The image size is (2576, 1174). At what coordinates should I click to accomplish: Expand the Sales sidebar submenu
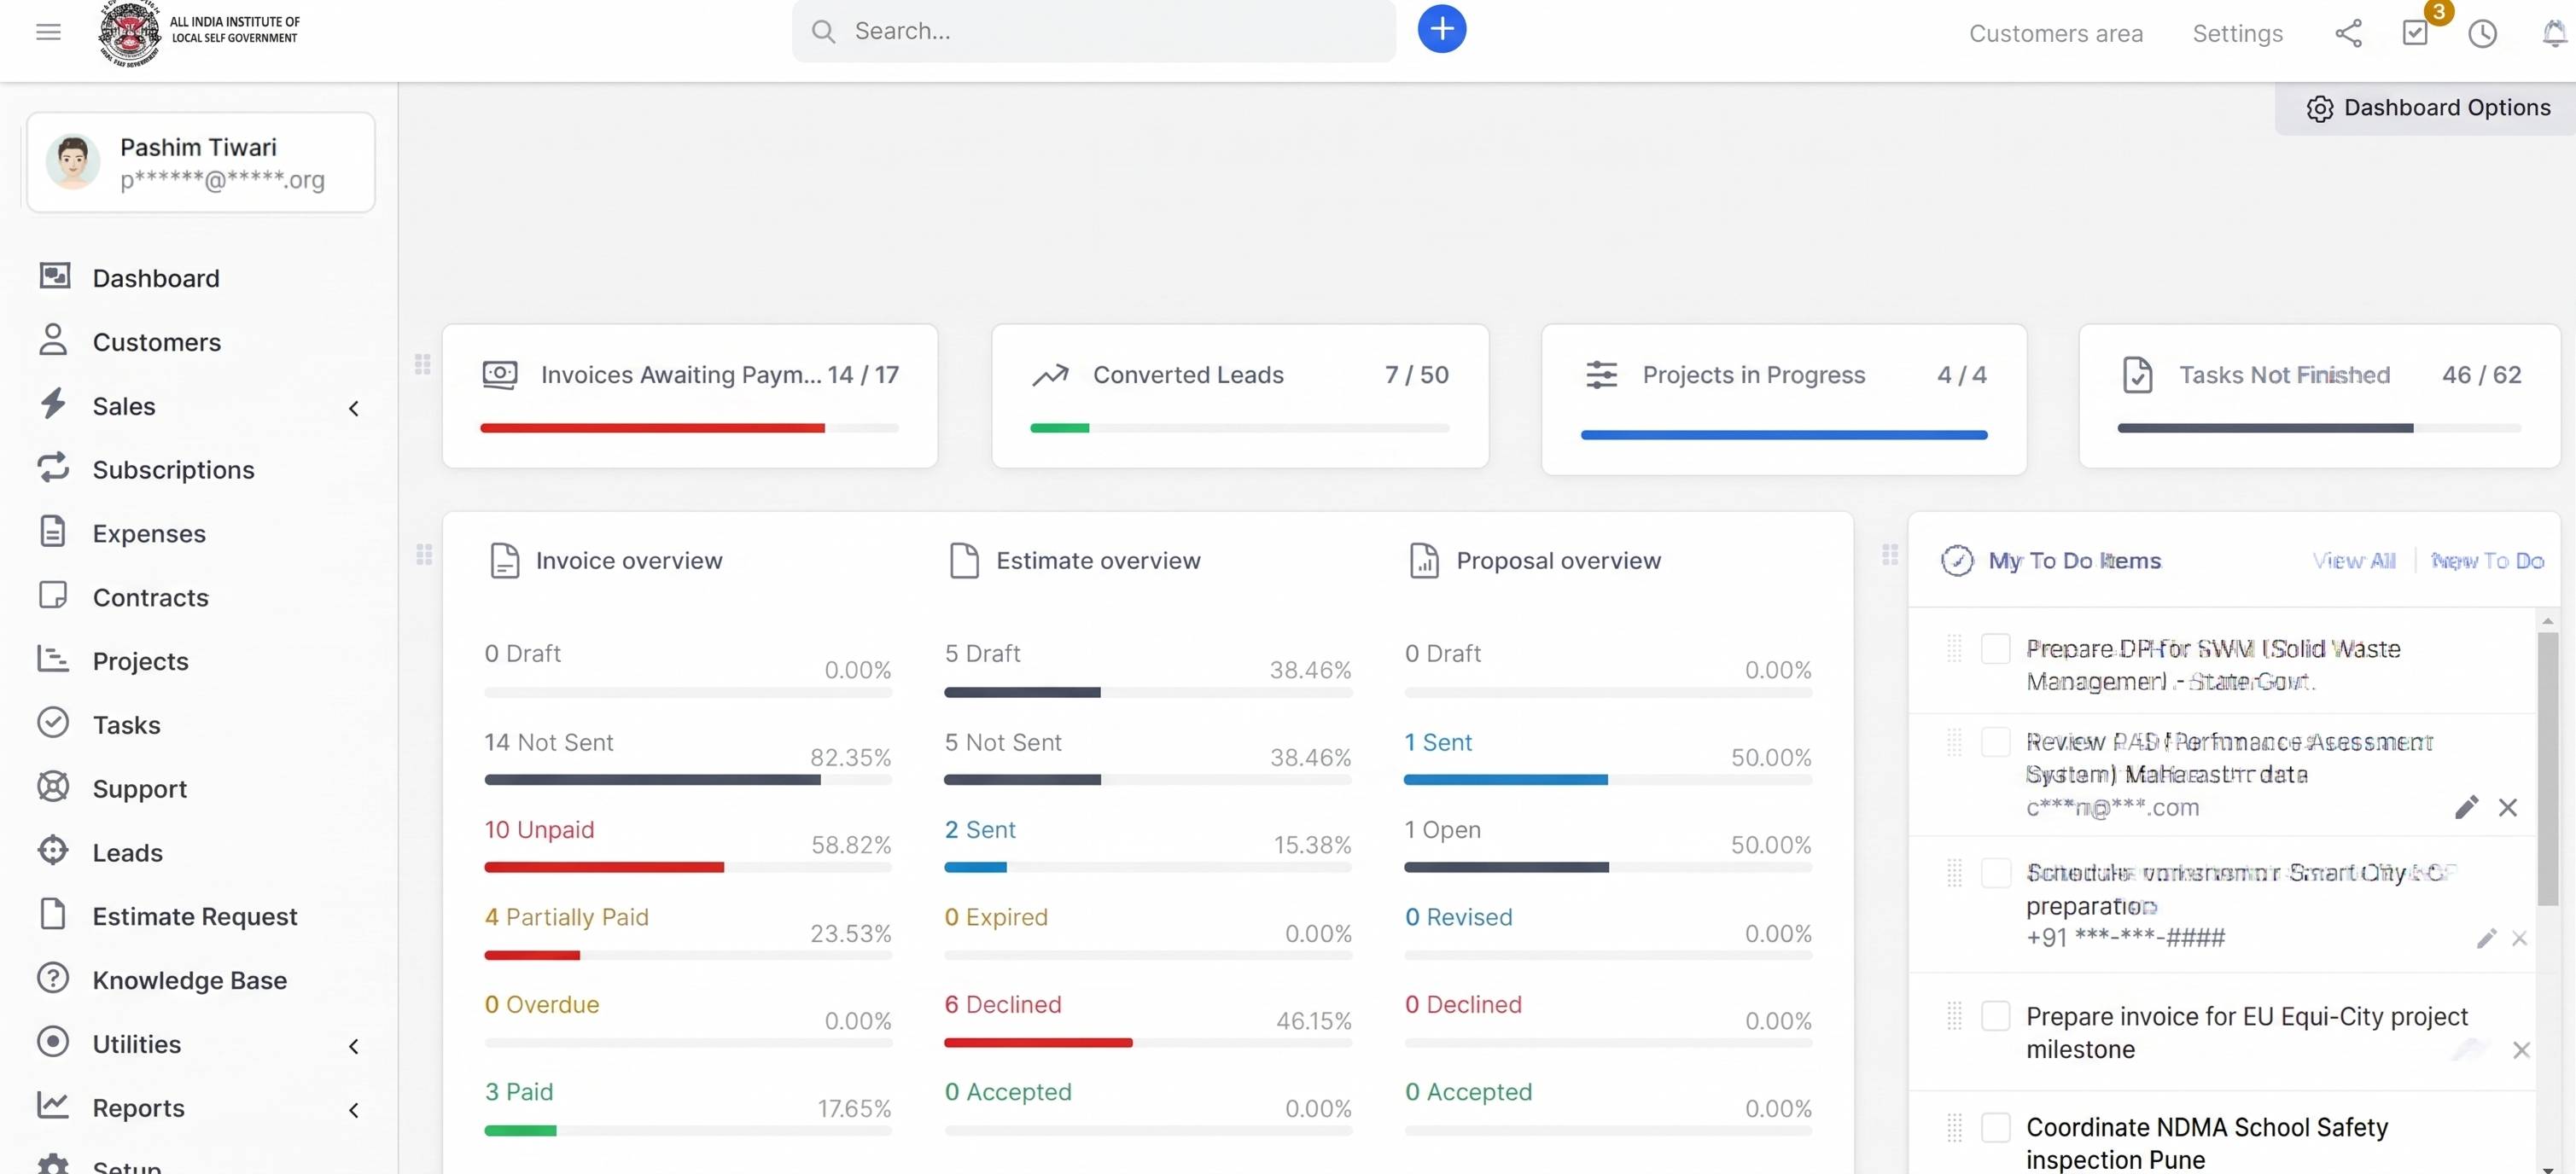click(354, 408)
